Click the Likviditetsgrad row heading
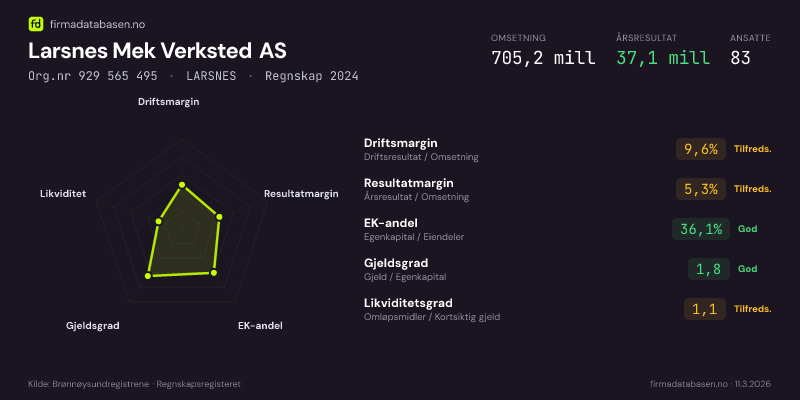Image resolution: width=800 pixels, height=400 pixels. pos(408,303)
